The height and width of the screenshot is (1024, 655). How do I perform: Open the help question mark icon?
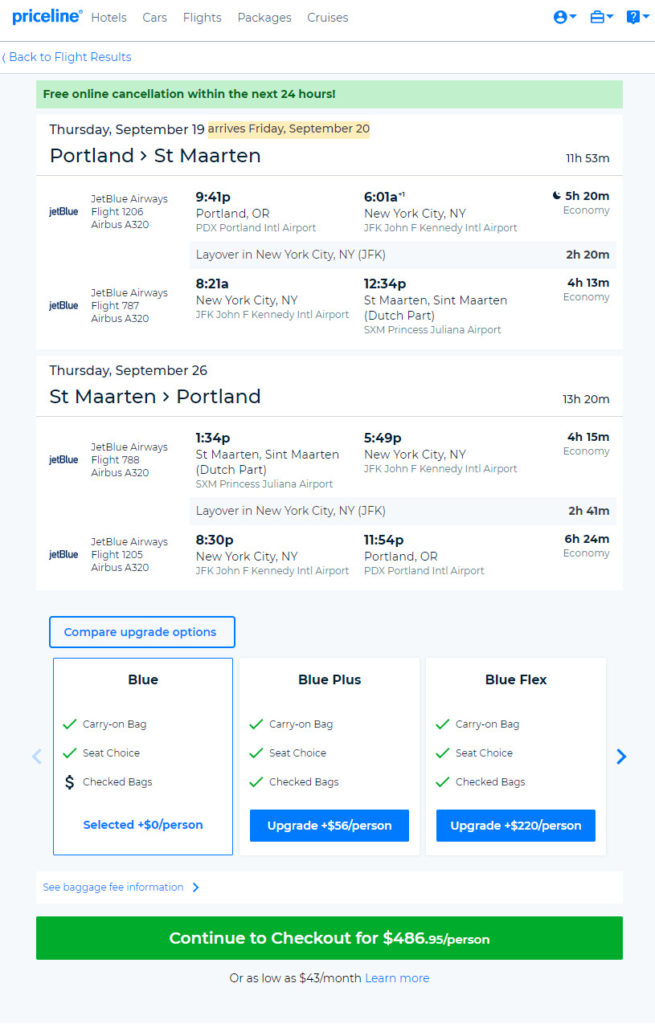coord(637,18)
